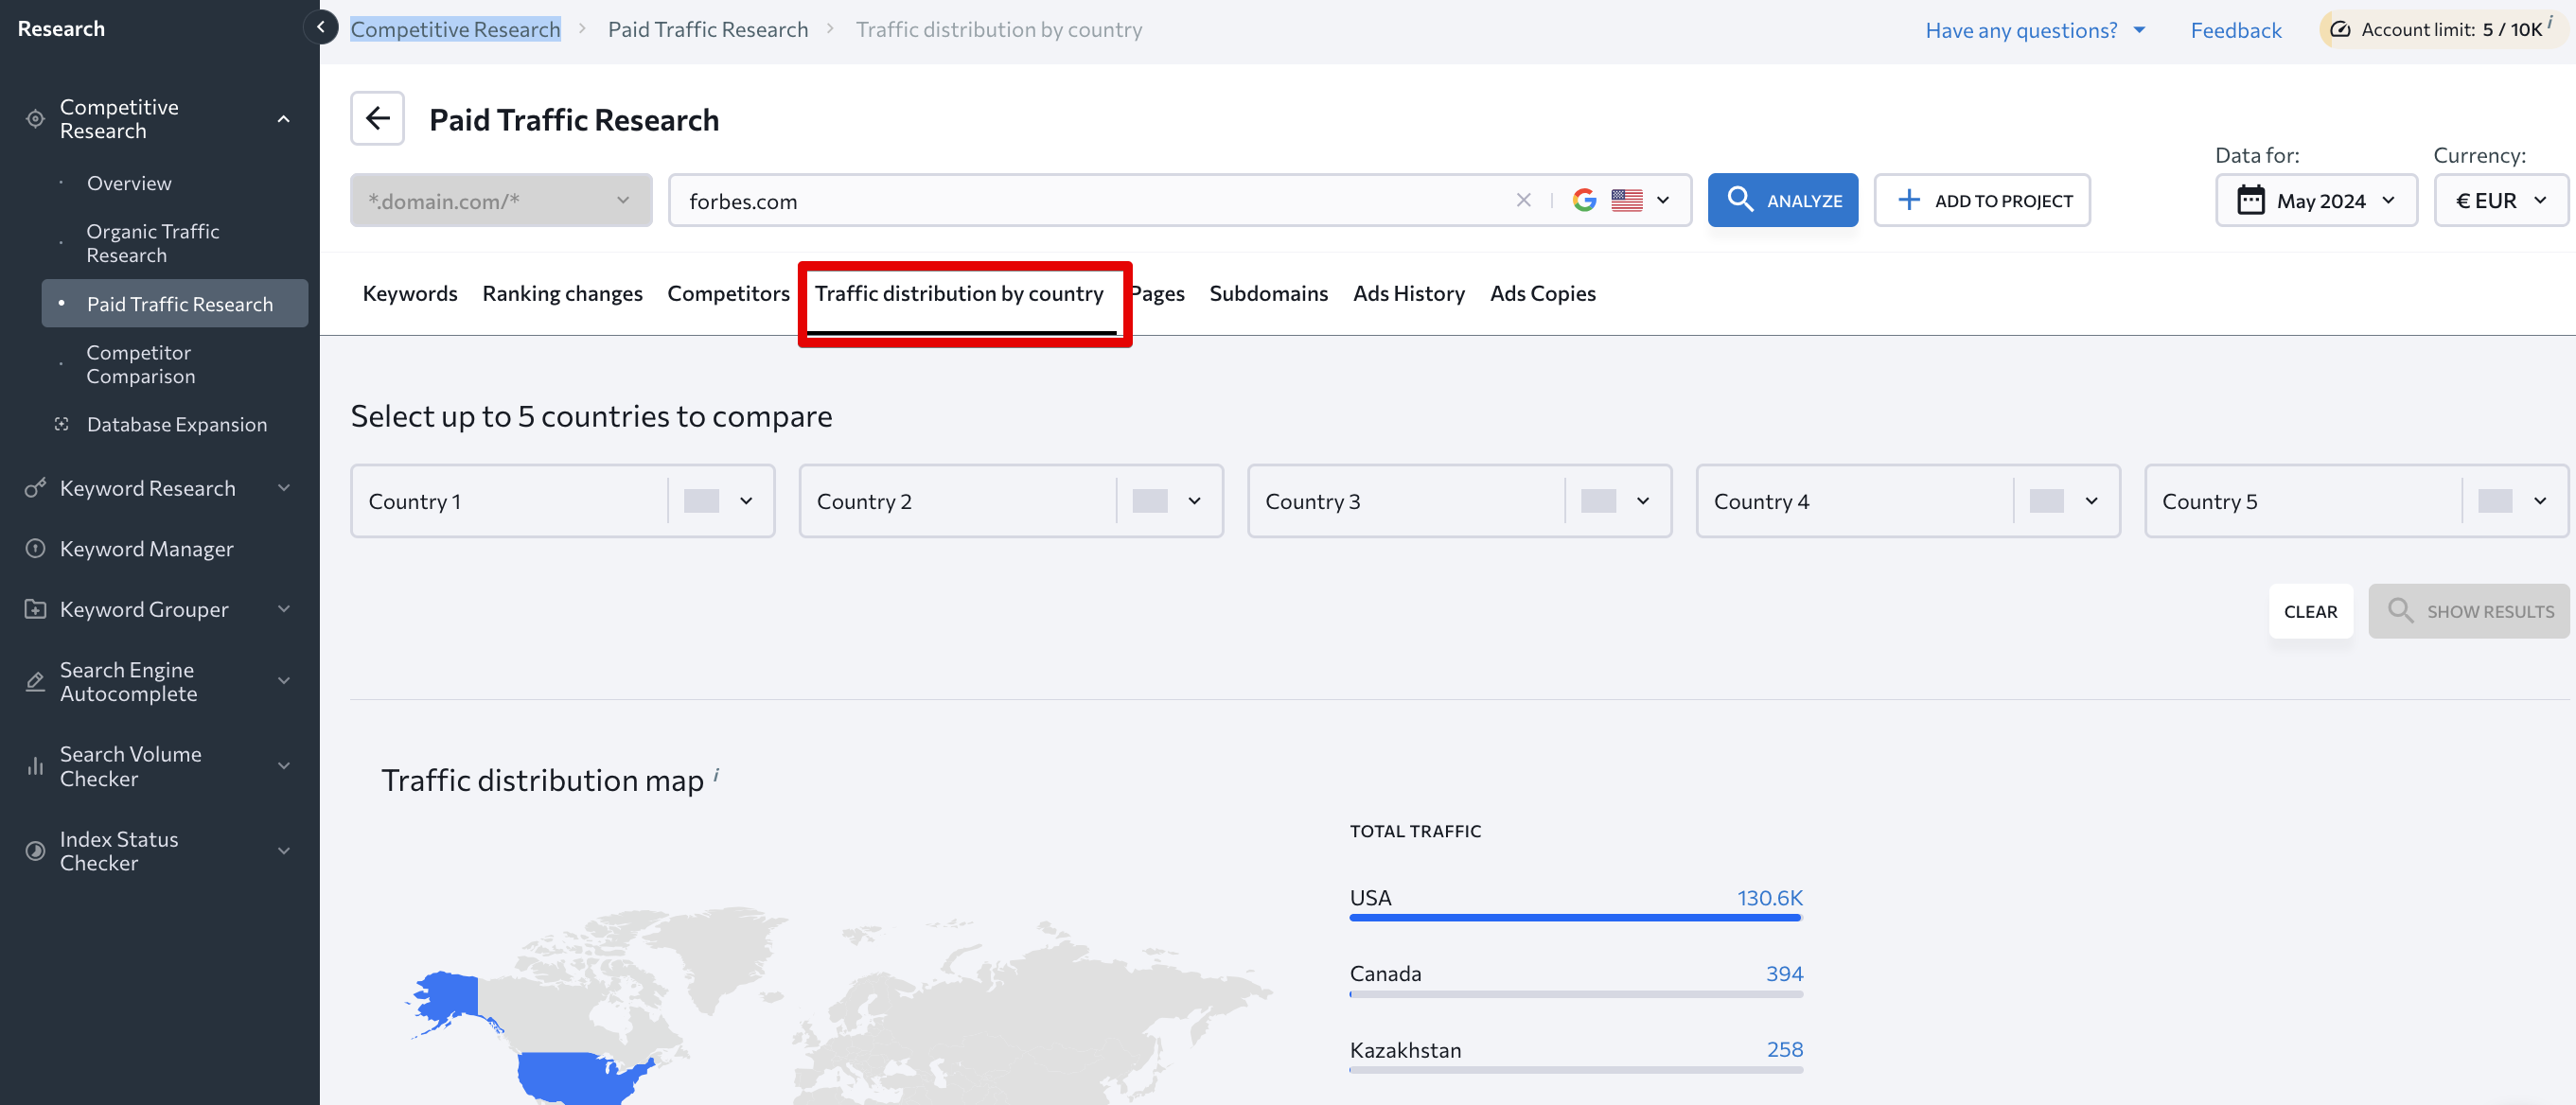Open the Country 3 dropdown
The image size is (2576, 1105).
click(1459, 500)
